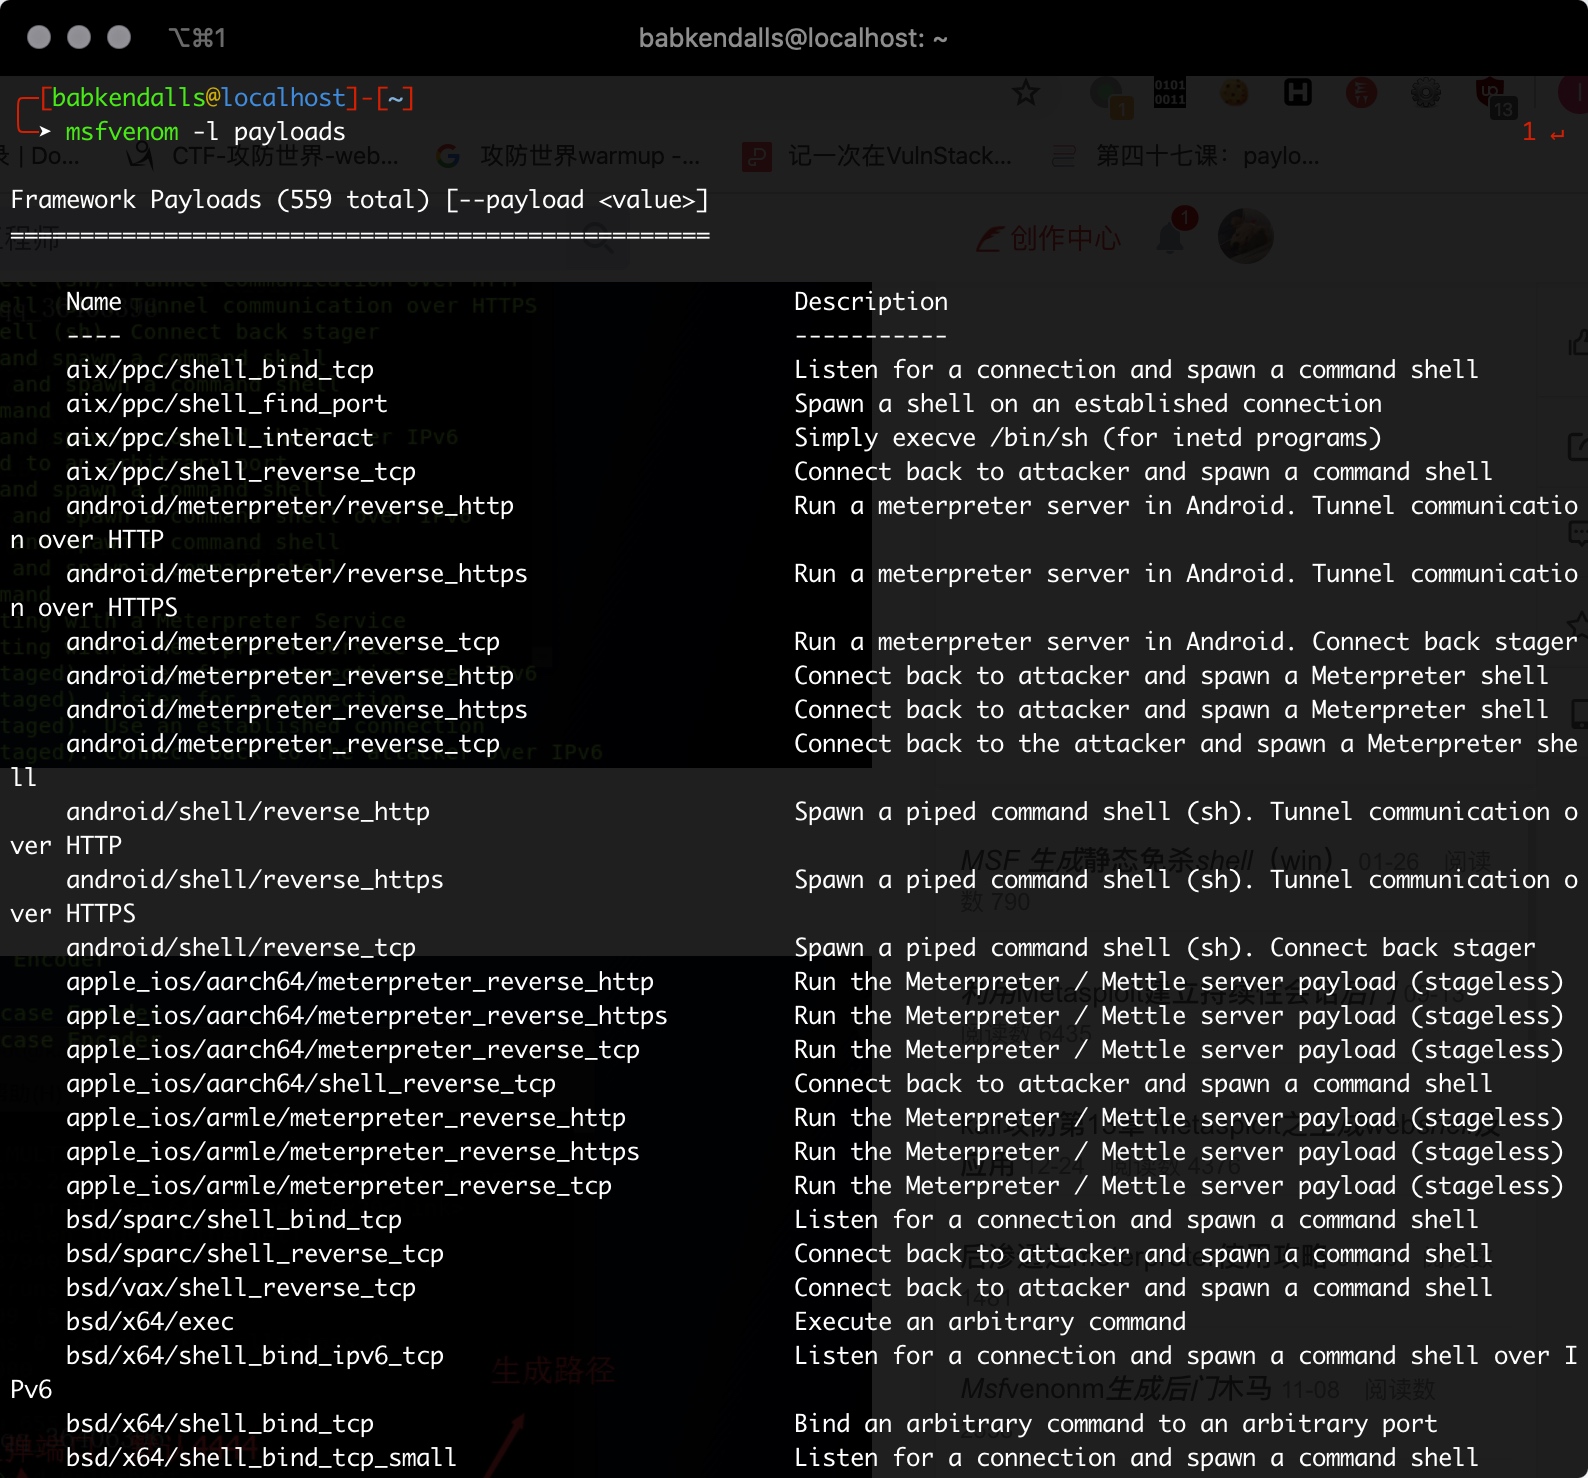Image resolution: width=1588 pixels, height=1478 pixels.
Task: Click the ⌥⌘1 tab shortcut indicator
Action: pyautogui.click(x=197, y=38)
